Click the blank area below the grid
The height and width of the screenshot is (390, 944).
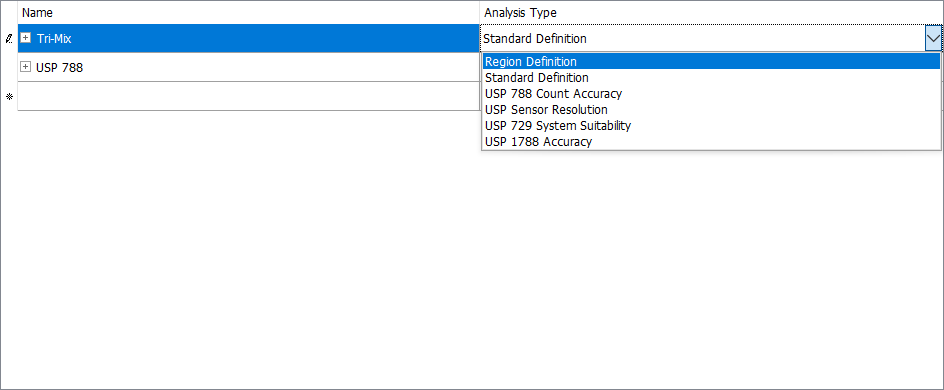coord(471,265)
